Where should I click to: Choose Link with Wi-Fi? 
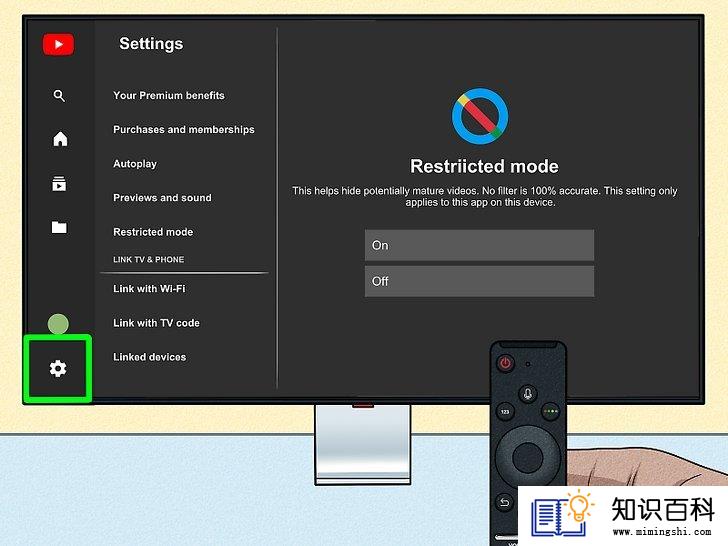(x=149, y=289)
